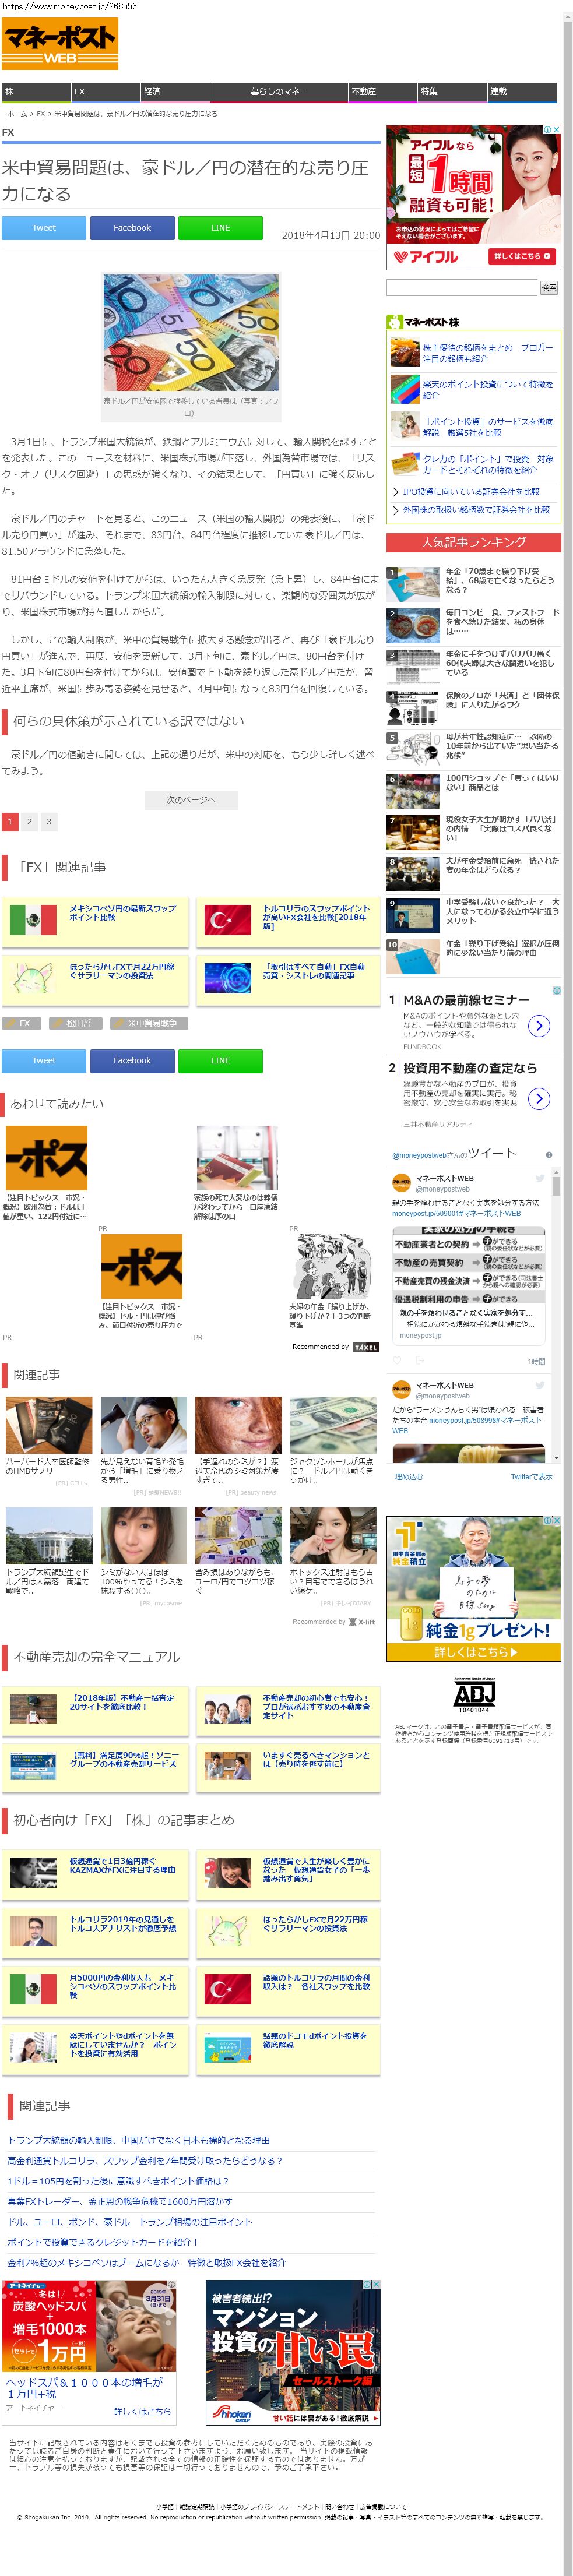Share article with the top Tweet button
Viewport: 573px width, 2576px height.
click(44, 228)
